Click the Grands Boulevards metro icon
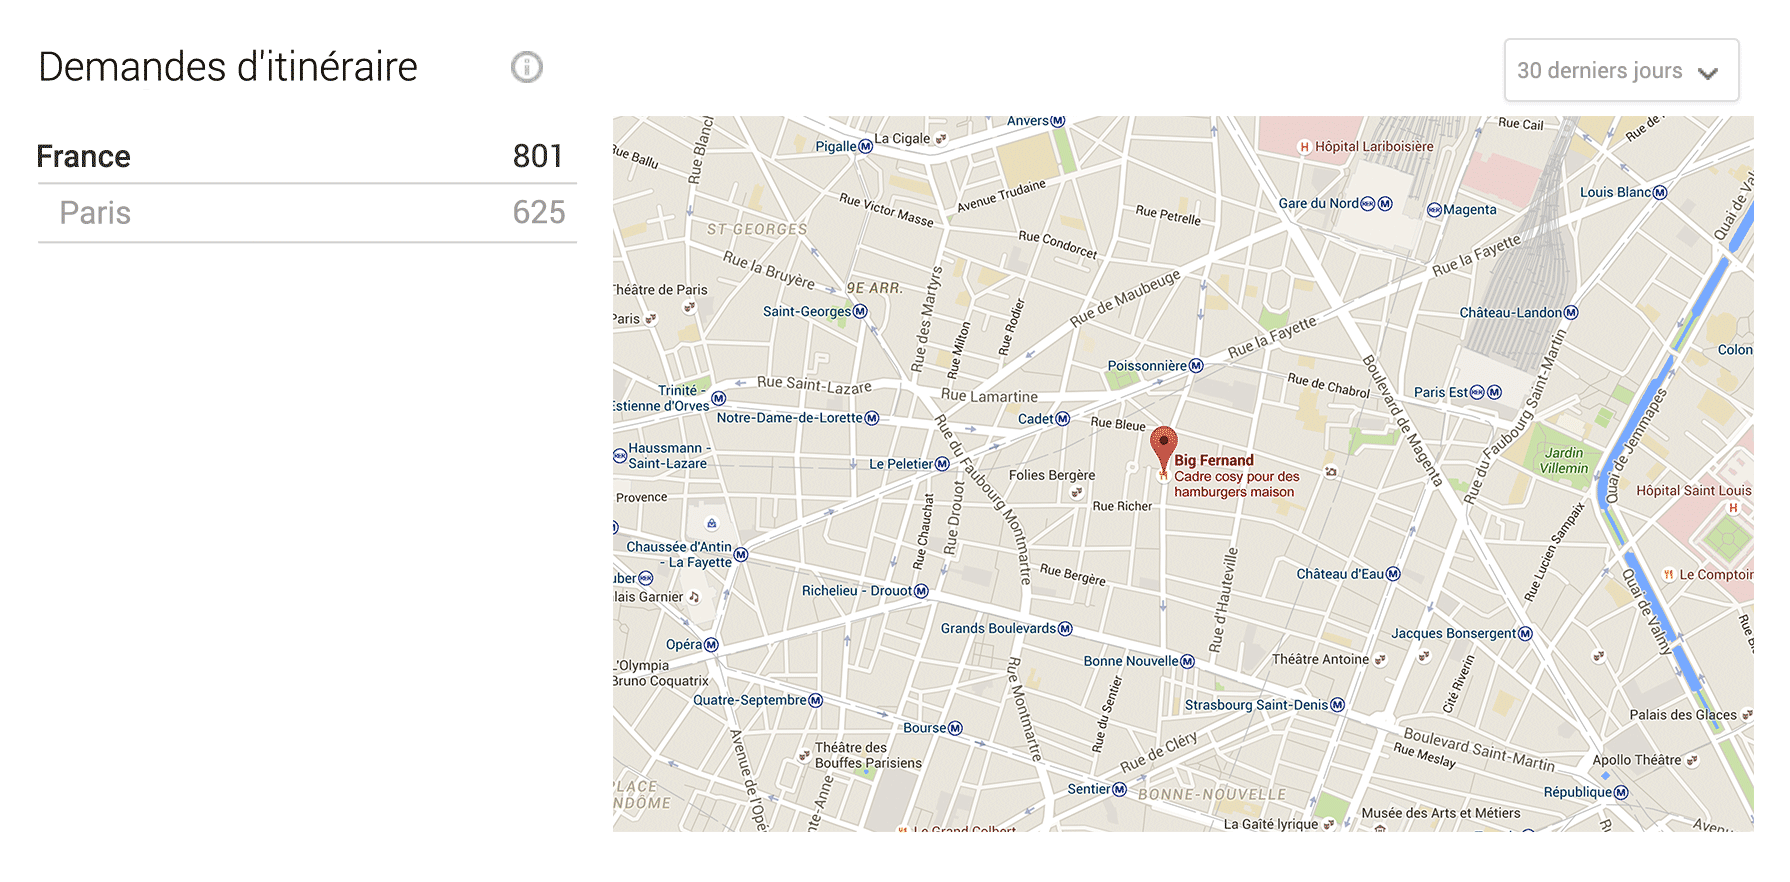Screen dimensions: 1790x882 1065,629
